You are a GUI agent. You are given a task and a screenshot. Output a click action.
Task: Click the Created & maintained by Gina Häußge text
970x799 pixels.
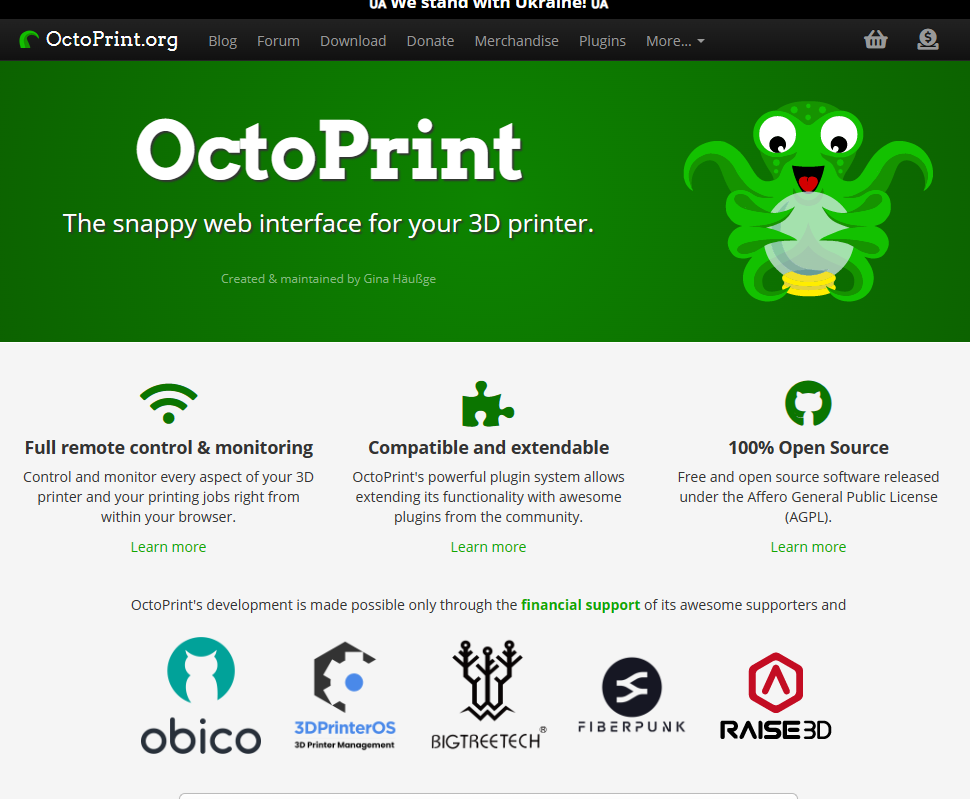[328, 279]
